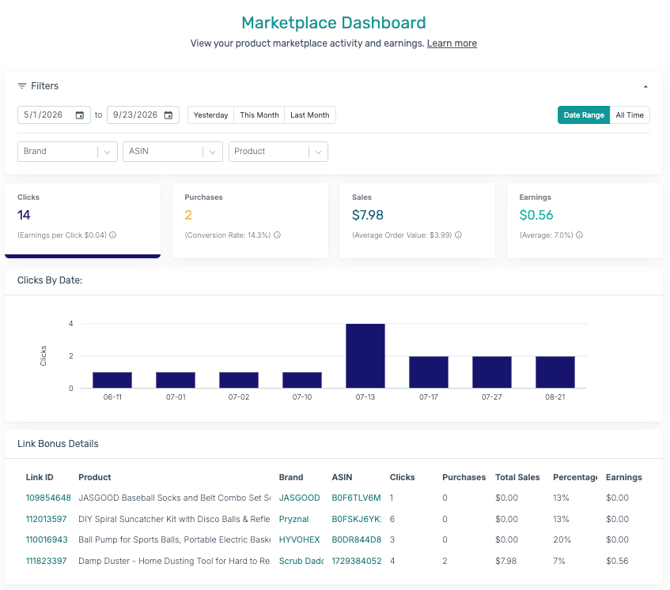The height and width of the screenshot is (590, 670).
Task: Open Link ID 110016943
Action: (x=47, y=540)
